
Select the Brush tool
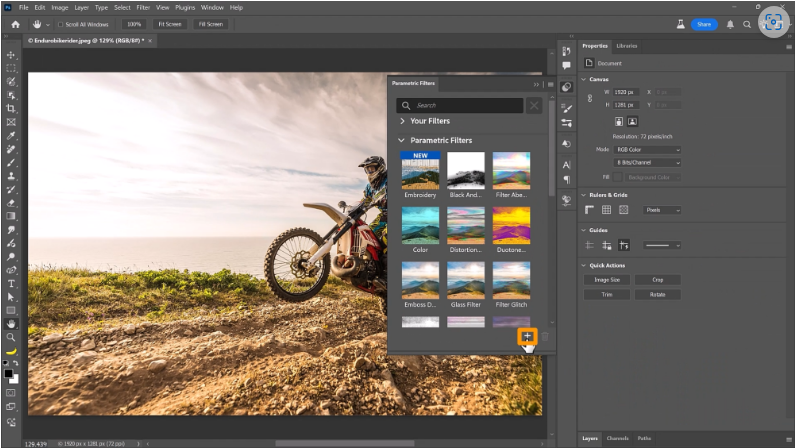11,163
